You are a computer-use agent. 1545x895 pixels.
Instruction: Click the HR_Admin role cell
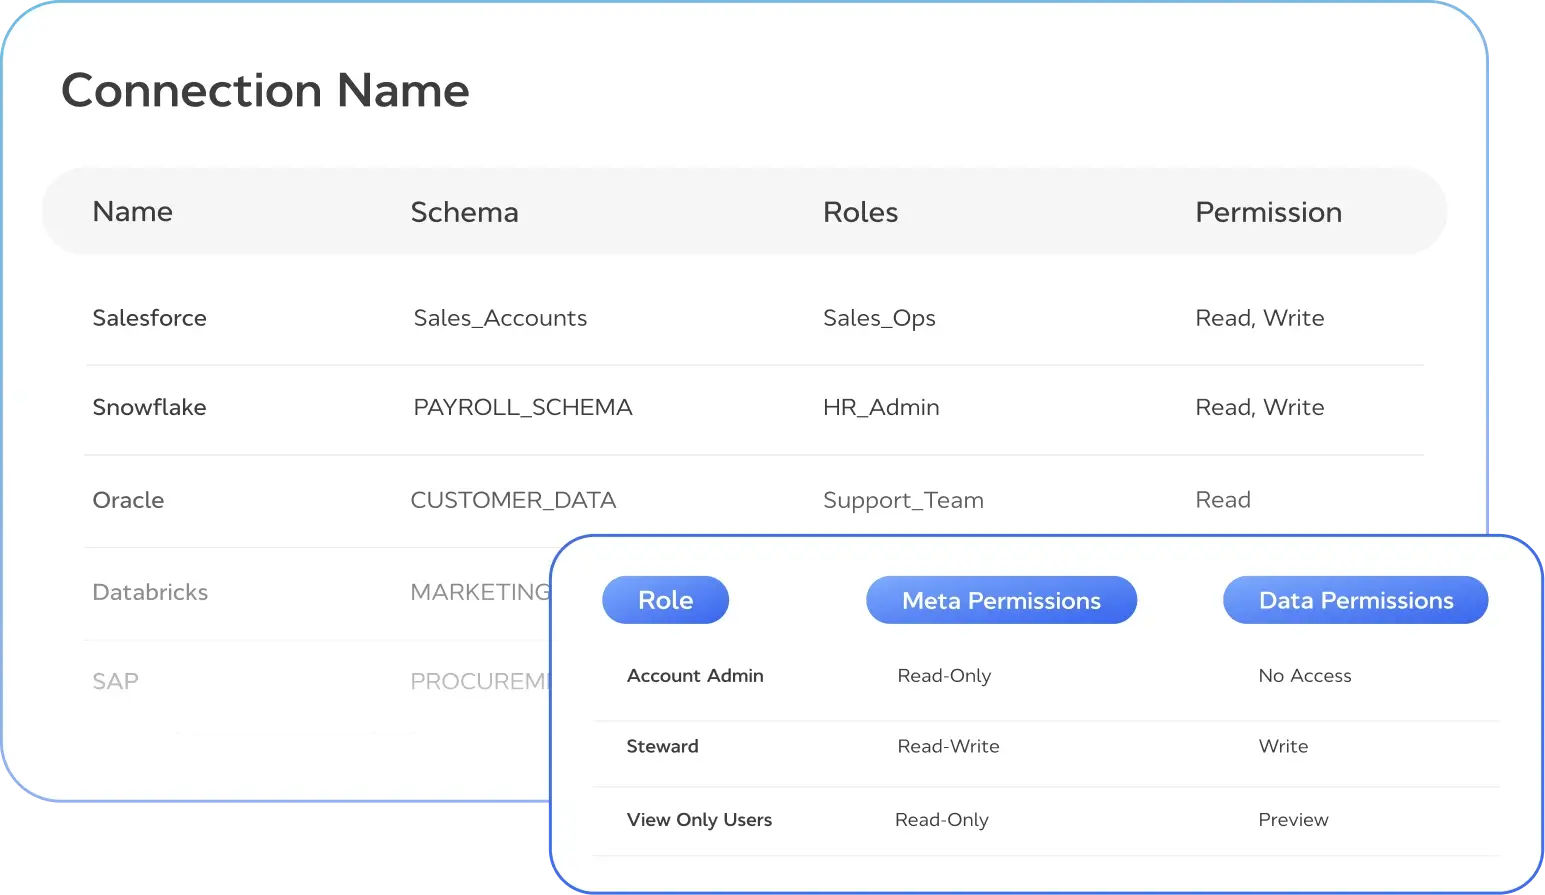click(x=881, y=407)
